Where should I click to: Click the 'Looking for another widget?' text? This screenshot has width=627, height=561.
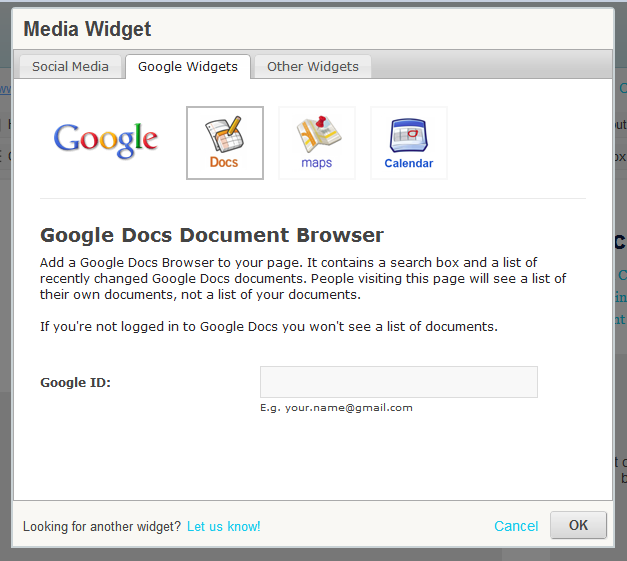coord(102,526)
